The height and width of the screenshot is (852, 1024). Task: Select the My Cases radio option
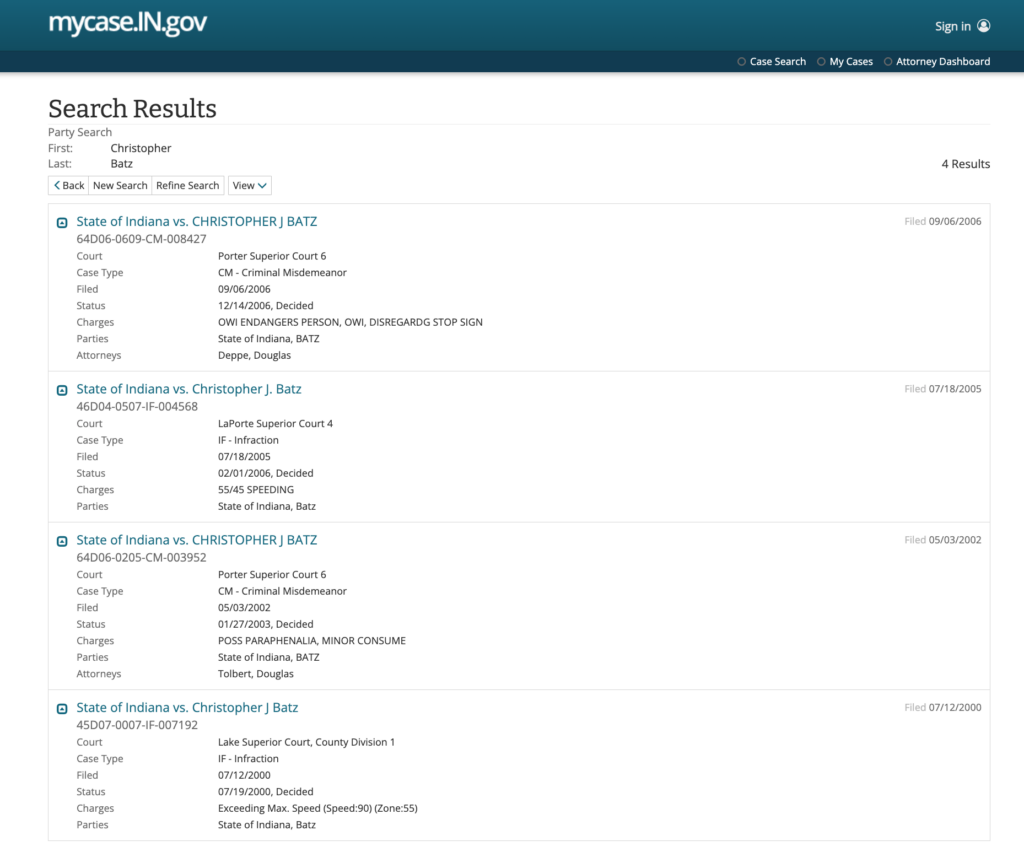pyautogui.click(x=822, y=62)
